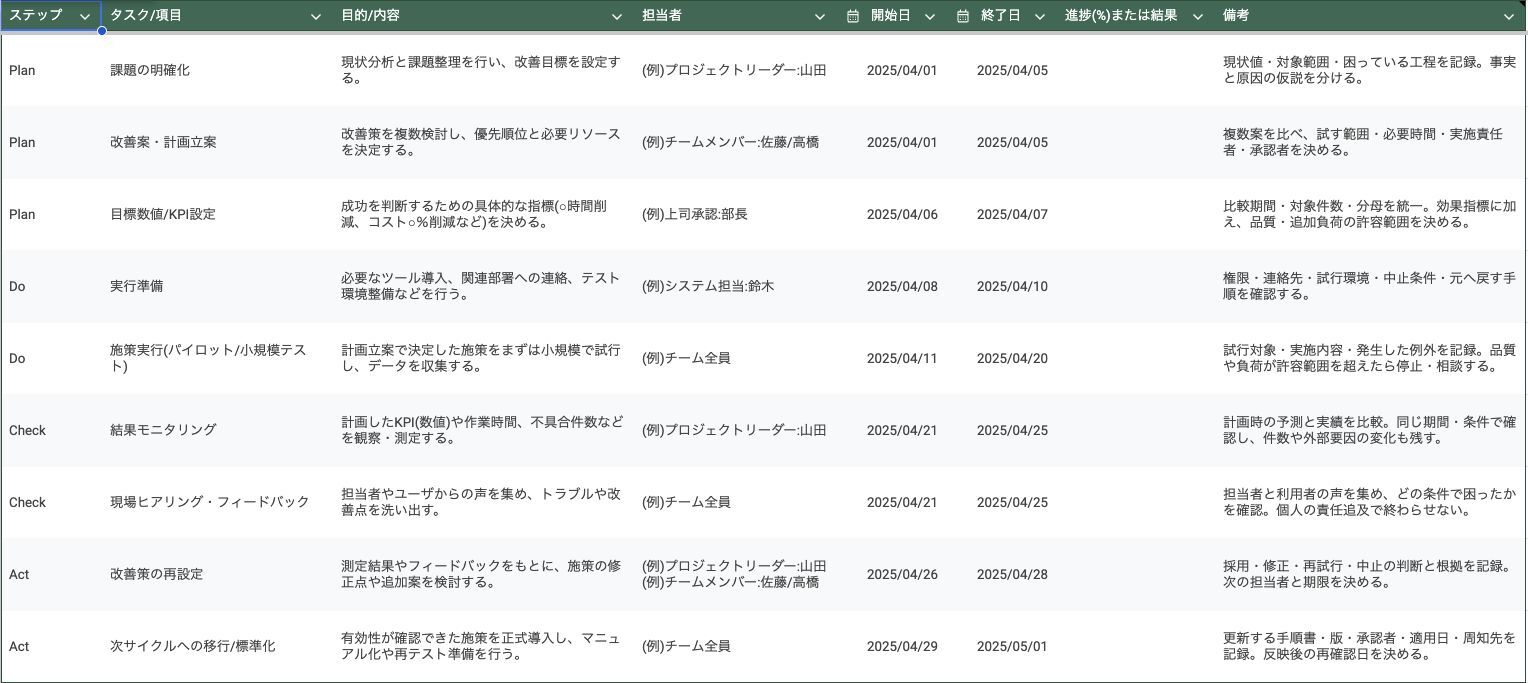Select the 改善策の再設定 task cell

[217, 574]
